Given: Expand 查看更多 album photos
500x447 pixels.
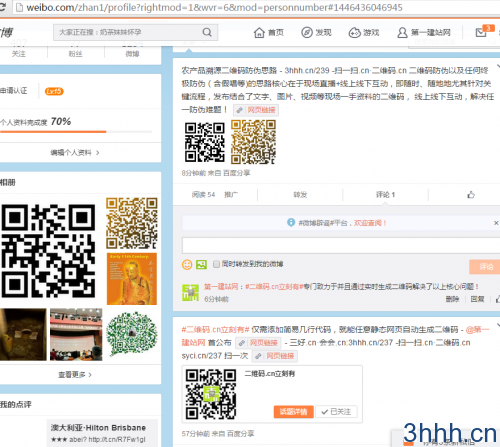Looking at the screenshot, I should pos(75,375).
